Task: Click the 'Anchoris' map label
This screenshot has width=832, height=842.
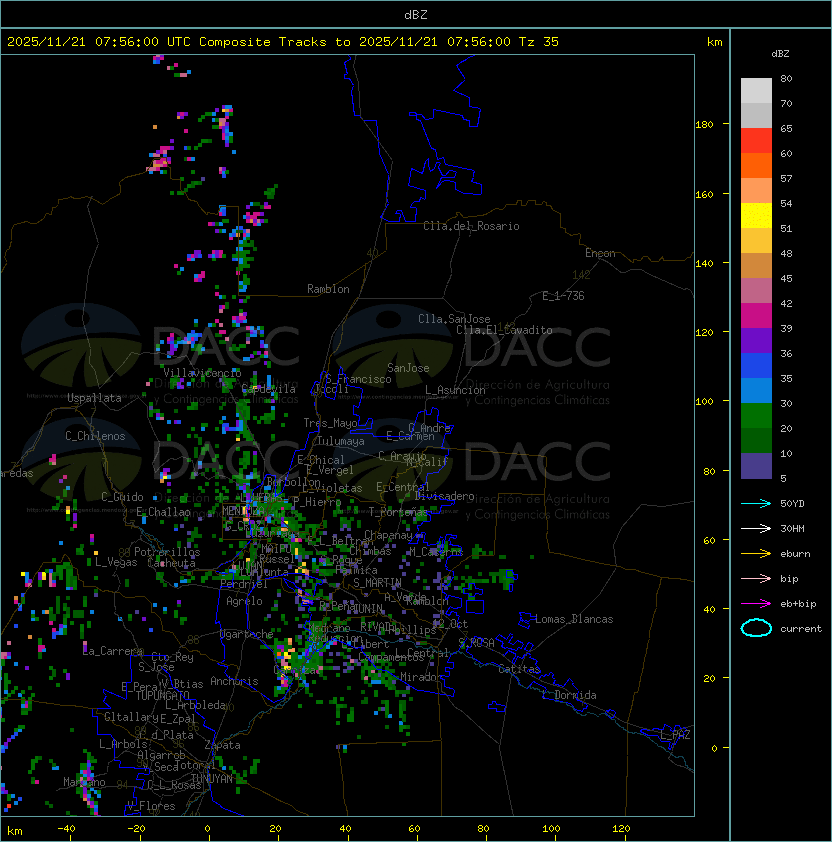Action: pyautogui.click(x=234, y=681)
